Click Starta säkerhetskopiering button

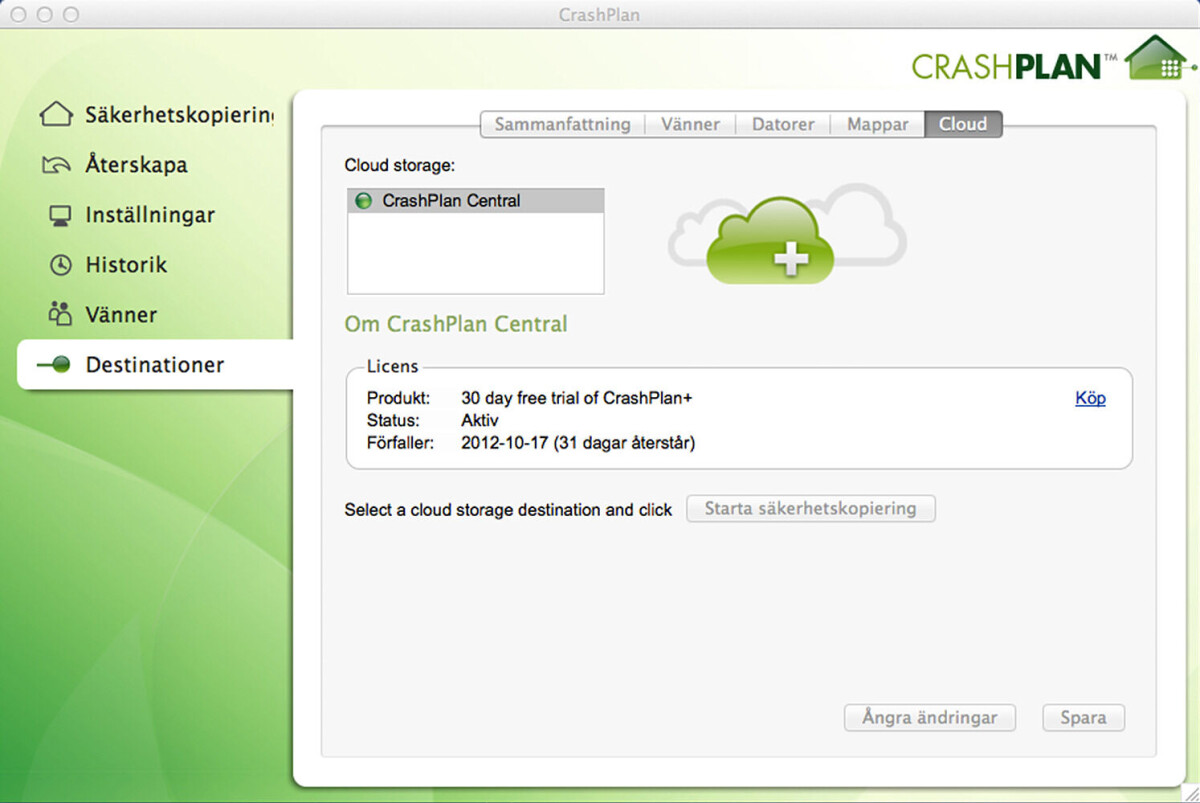click(810, 508)
